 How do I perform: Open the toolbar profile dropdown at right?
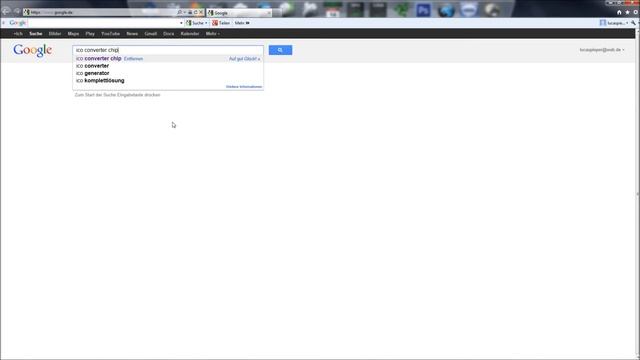613,23
